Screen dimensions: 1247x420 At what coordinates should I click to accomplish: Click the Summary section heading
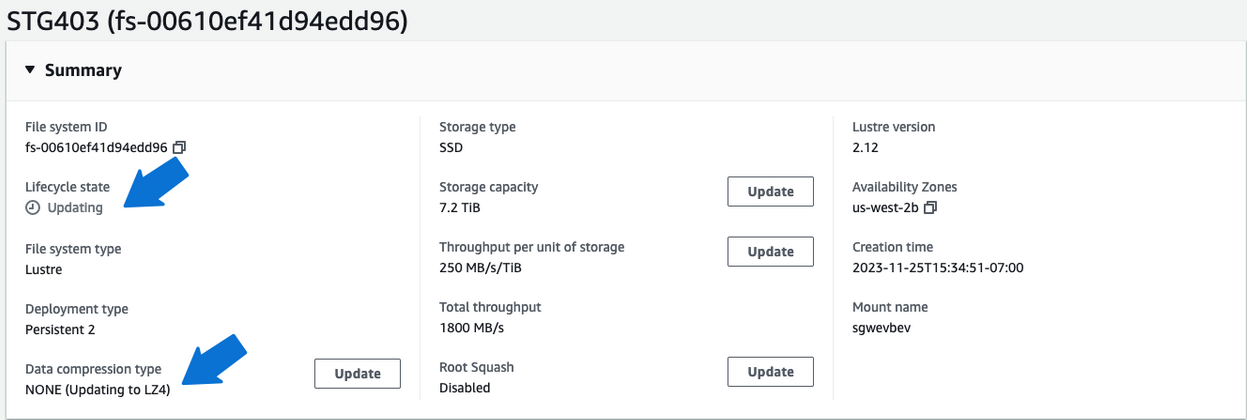click(83, 70)
